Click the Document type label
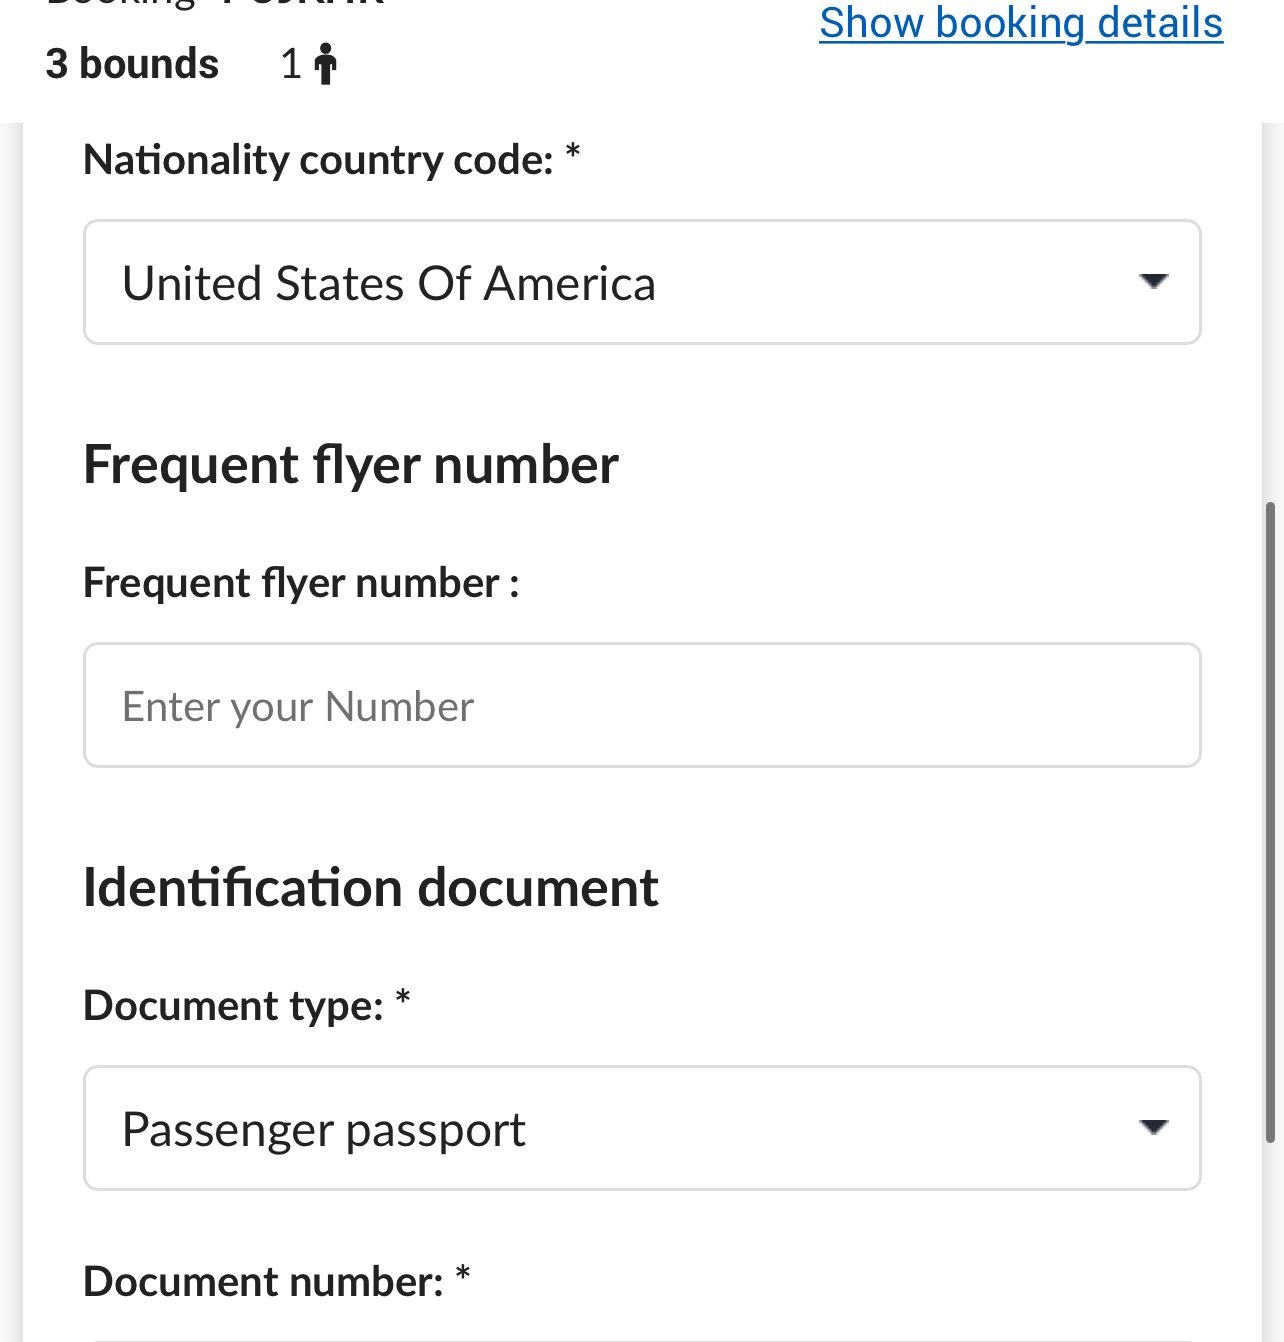1284x1342 pixels. [x=233, y=1006]
